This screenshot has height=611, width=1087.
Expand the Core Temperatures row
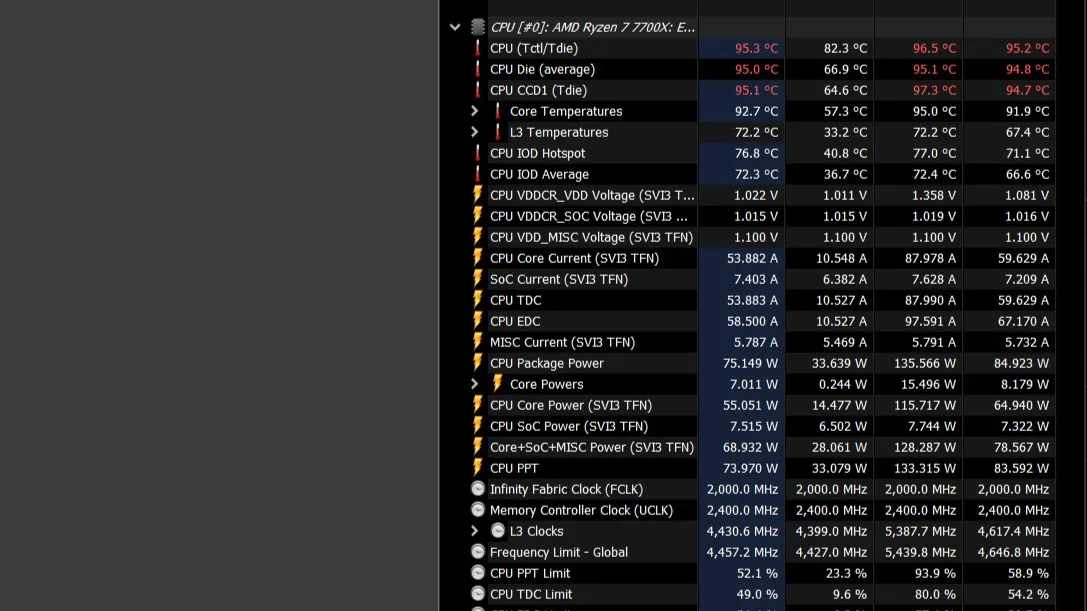pos(475,111)
